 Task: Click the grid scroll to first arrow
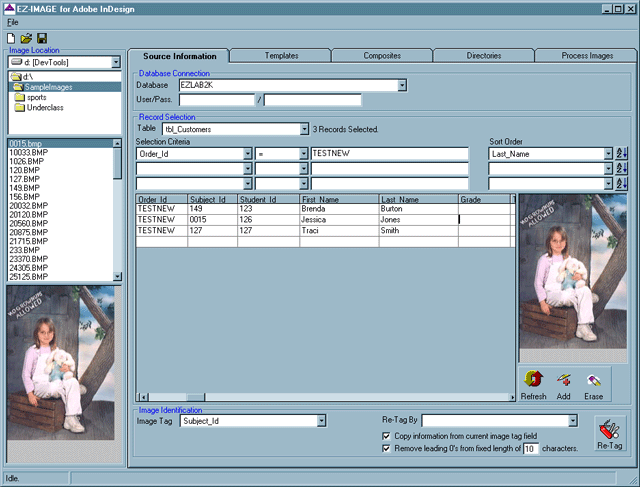143,397
